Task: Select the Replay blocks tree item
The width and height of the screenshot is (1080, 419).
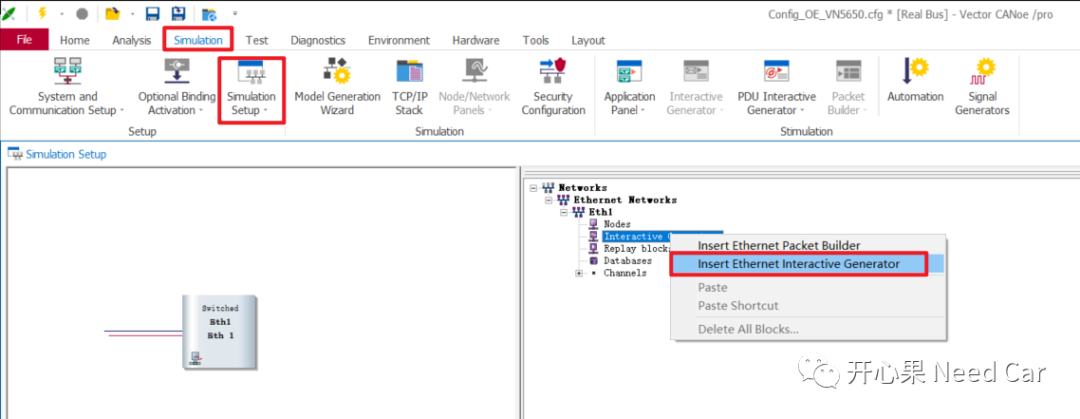Action: pos(636,249)
